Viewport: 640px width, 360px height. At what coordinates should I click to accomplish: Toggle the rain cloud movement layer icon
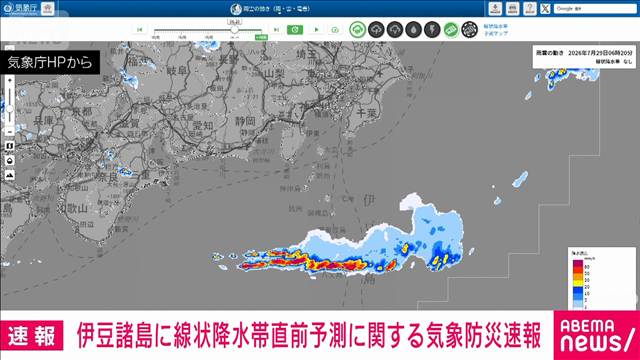358,29
